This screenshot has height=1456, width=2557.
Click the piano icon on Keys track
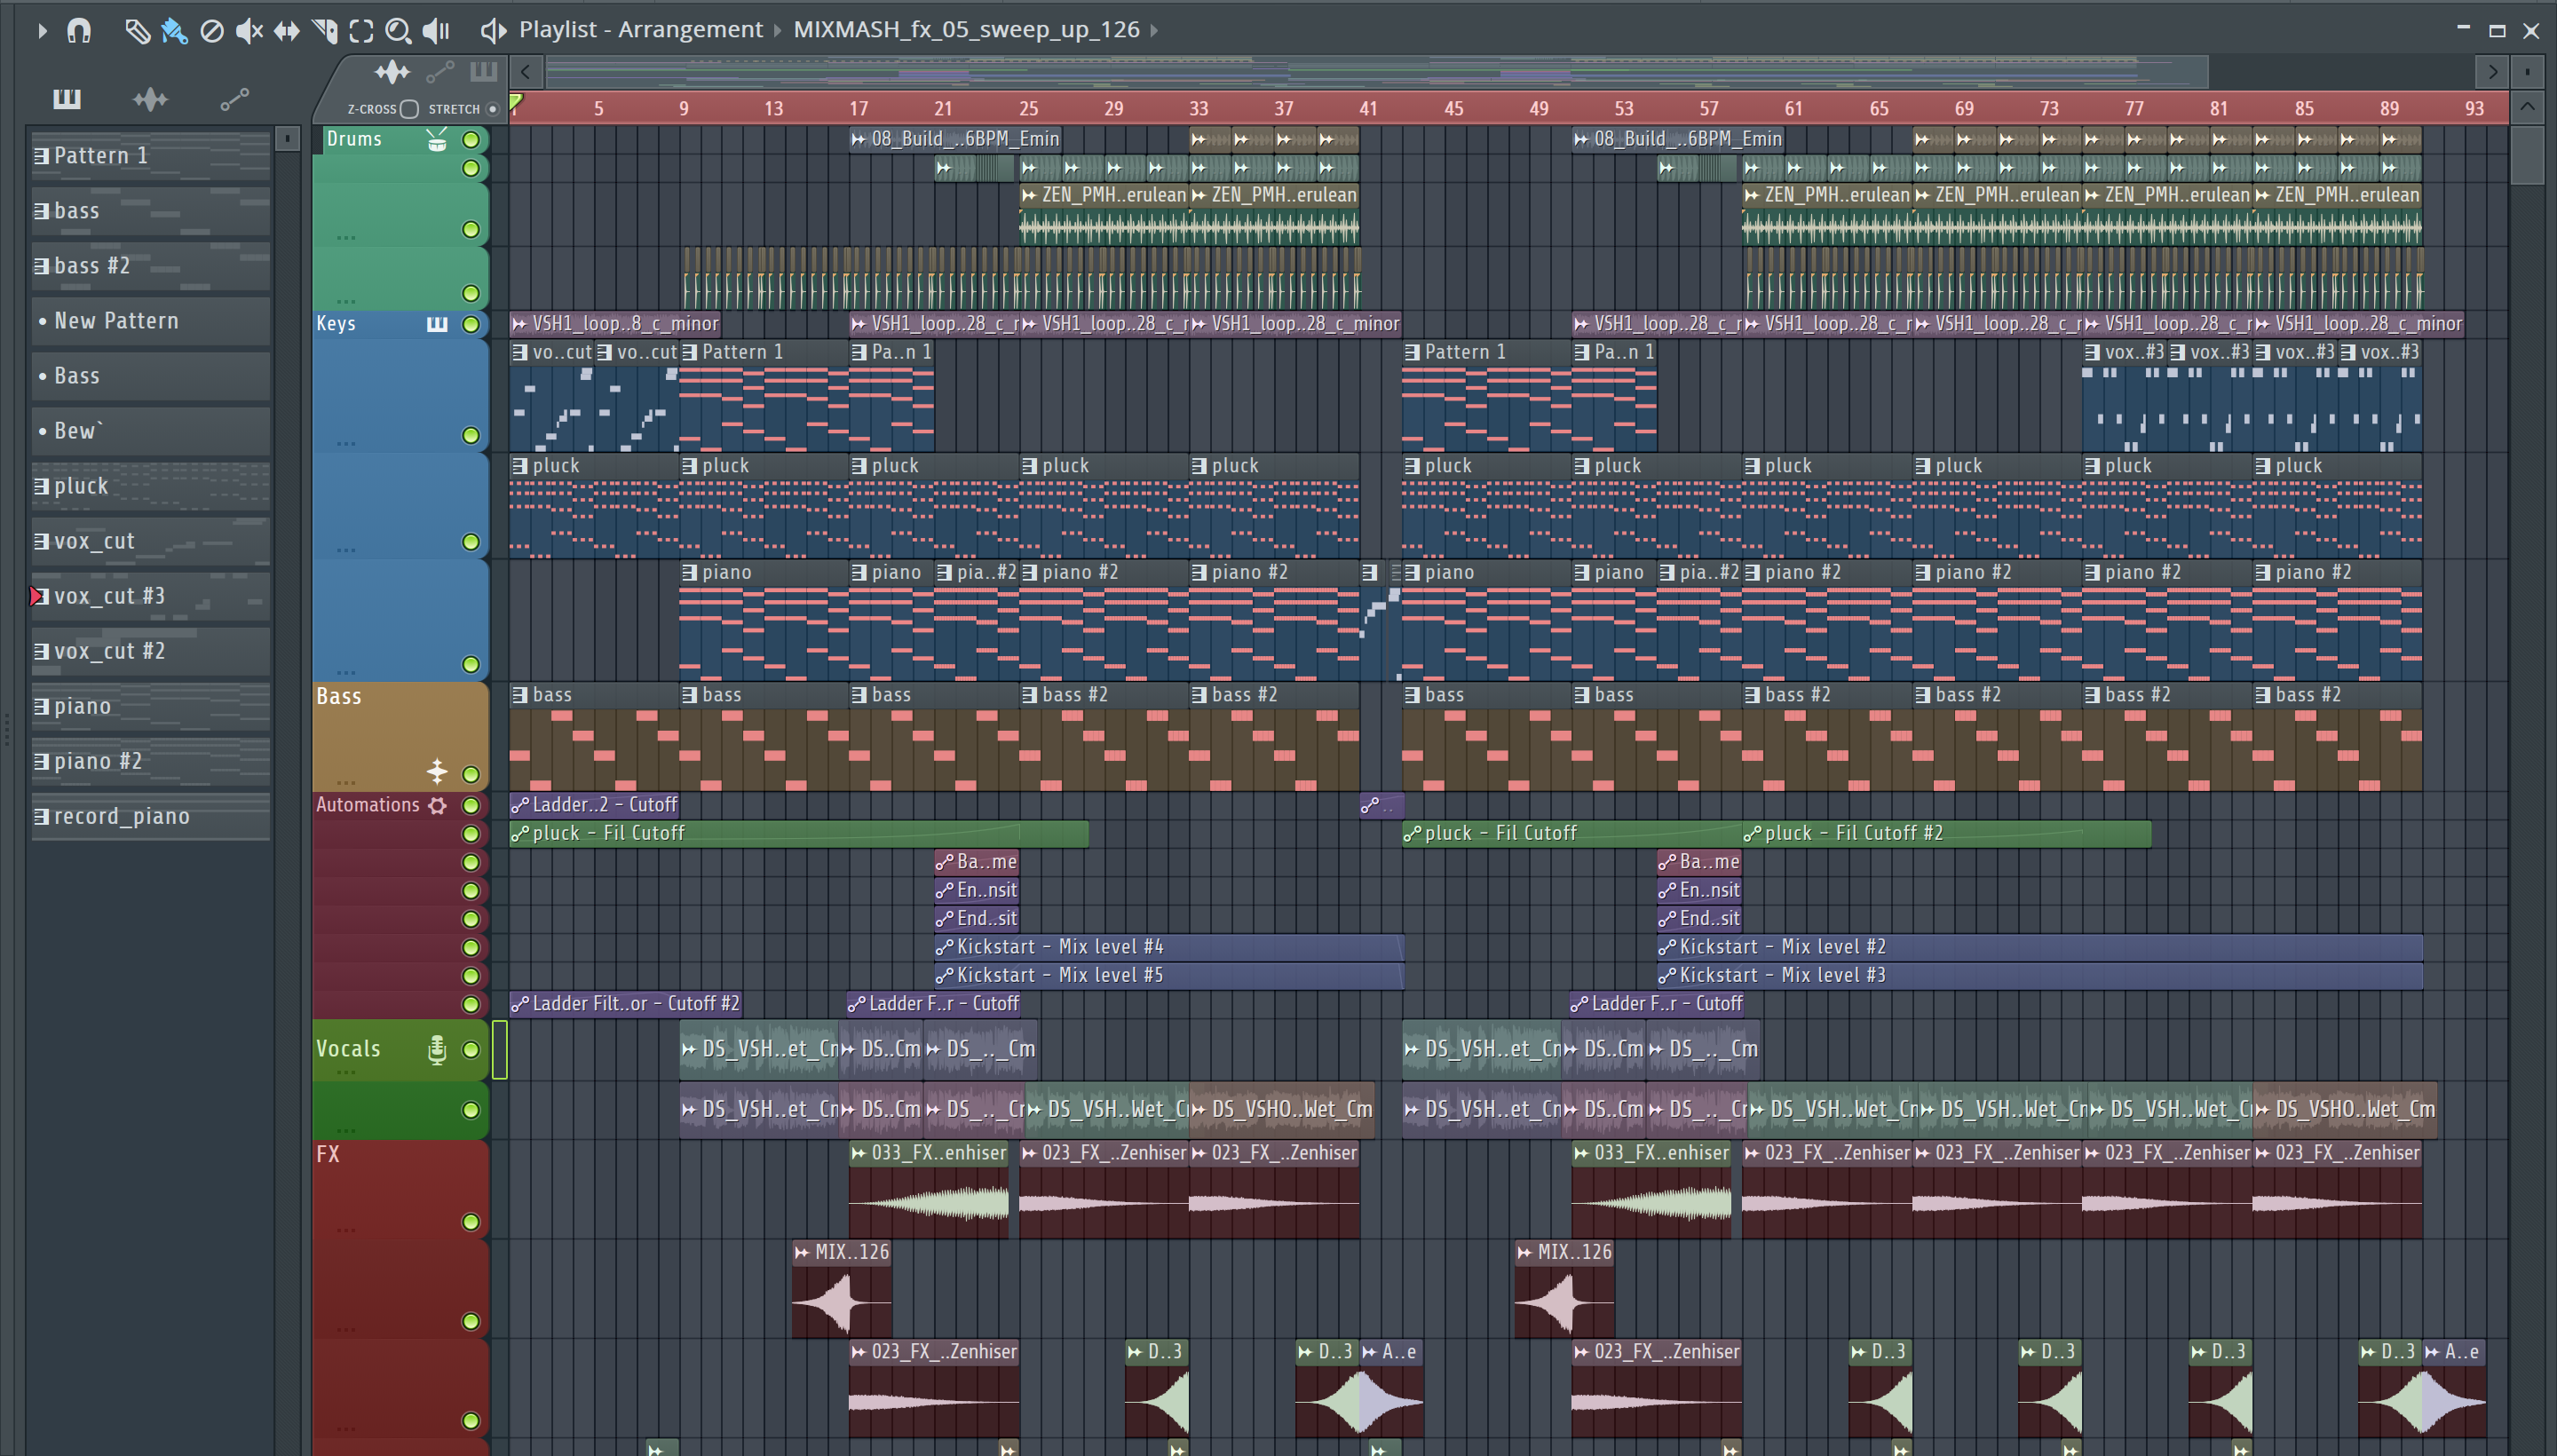437,324
